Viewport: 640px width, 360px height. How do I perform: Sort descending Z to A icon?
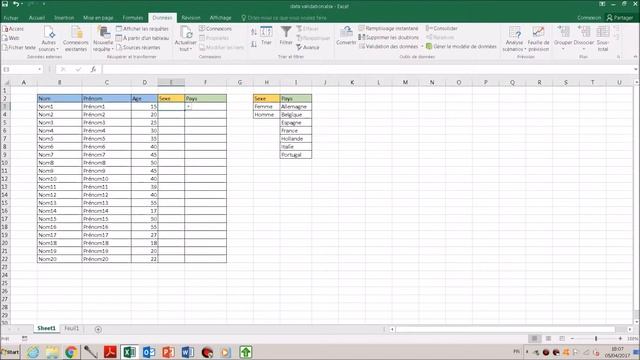[x=254, y=44]
